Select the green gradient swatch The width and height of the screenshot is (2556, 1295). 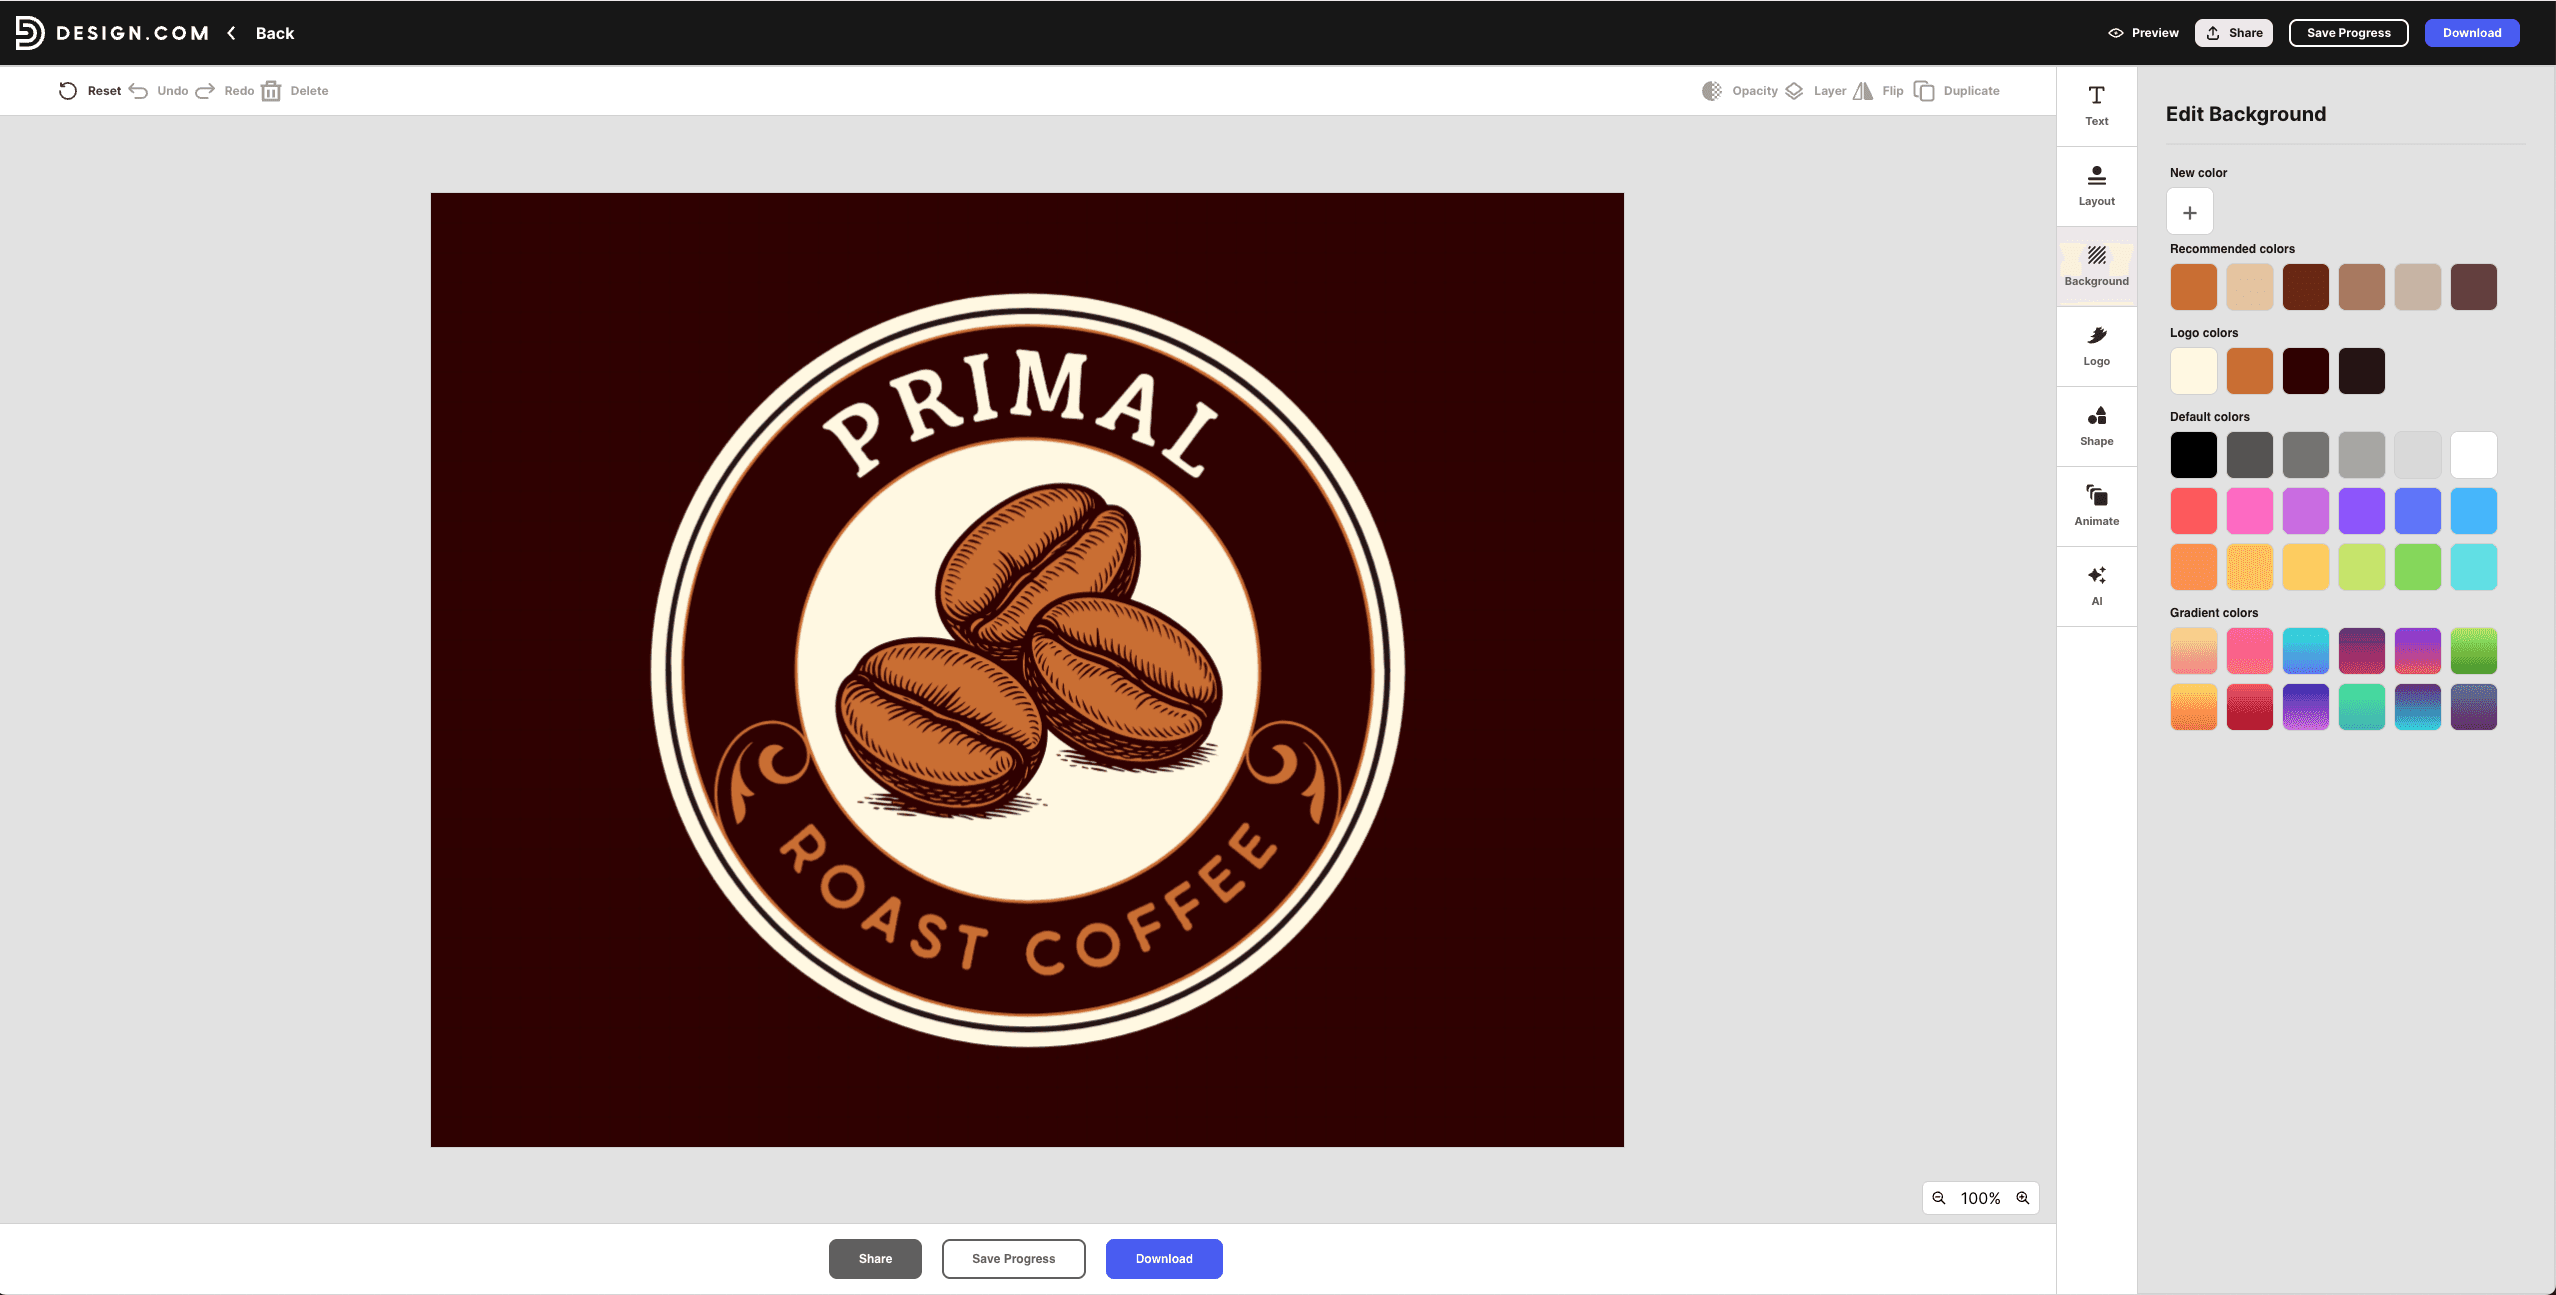click(x=2474, y=651)
